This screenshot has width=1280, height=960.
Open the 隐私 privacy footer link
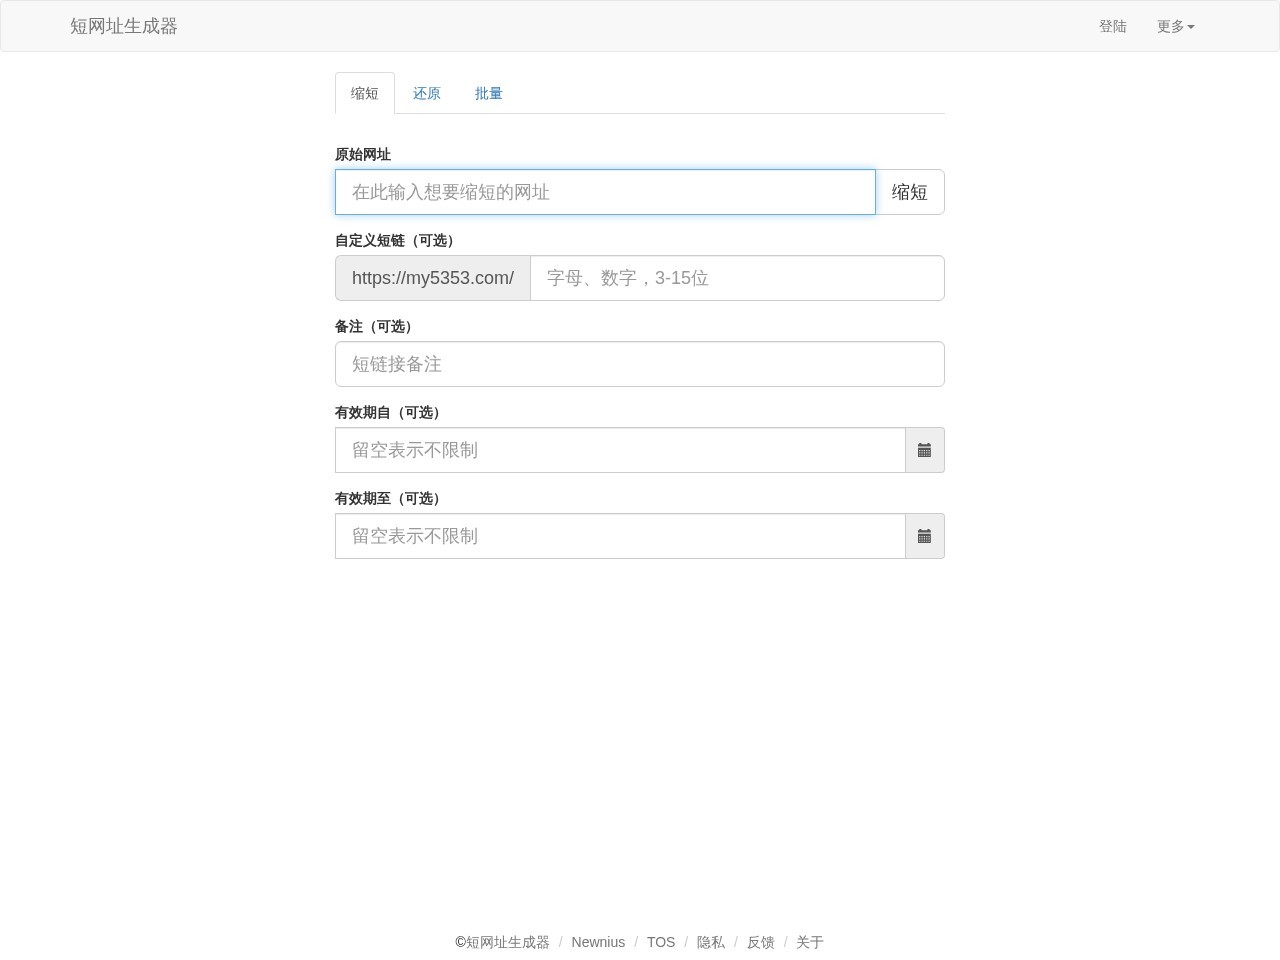(x=711, y=942)
